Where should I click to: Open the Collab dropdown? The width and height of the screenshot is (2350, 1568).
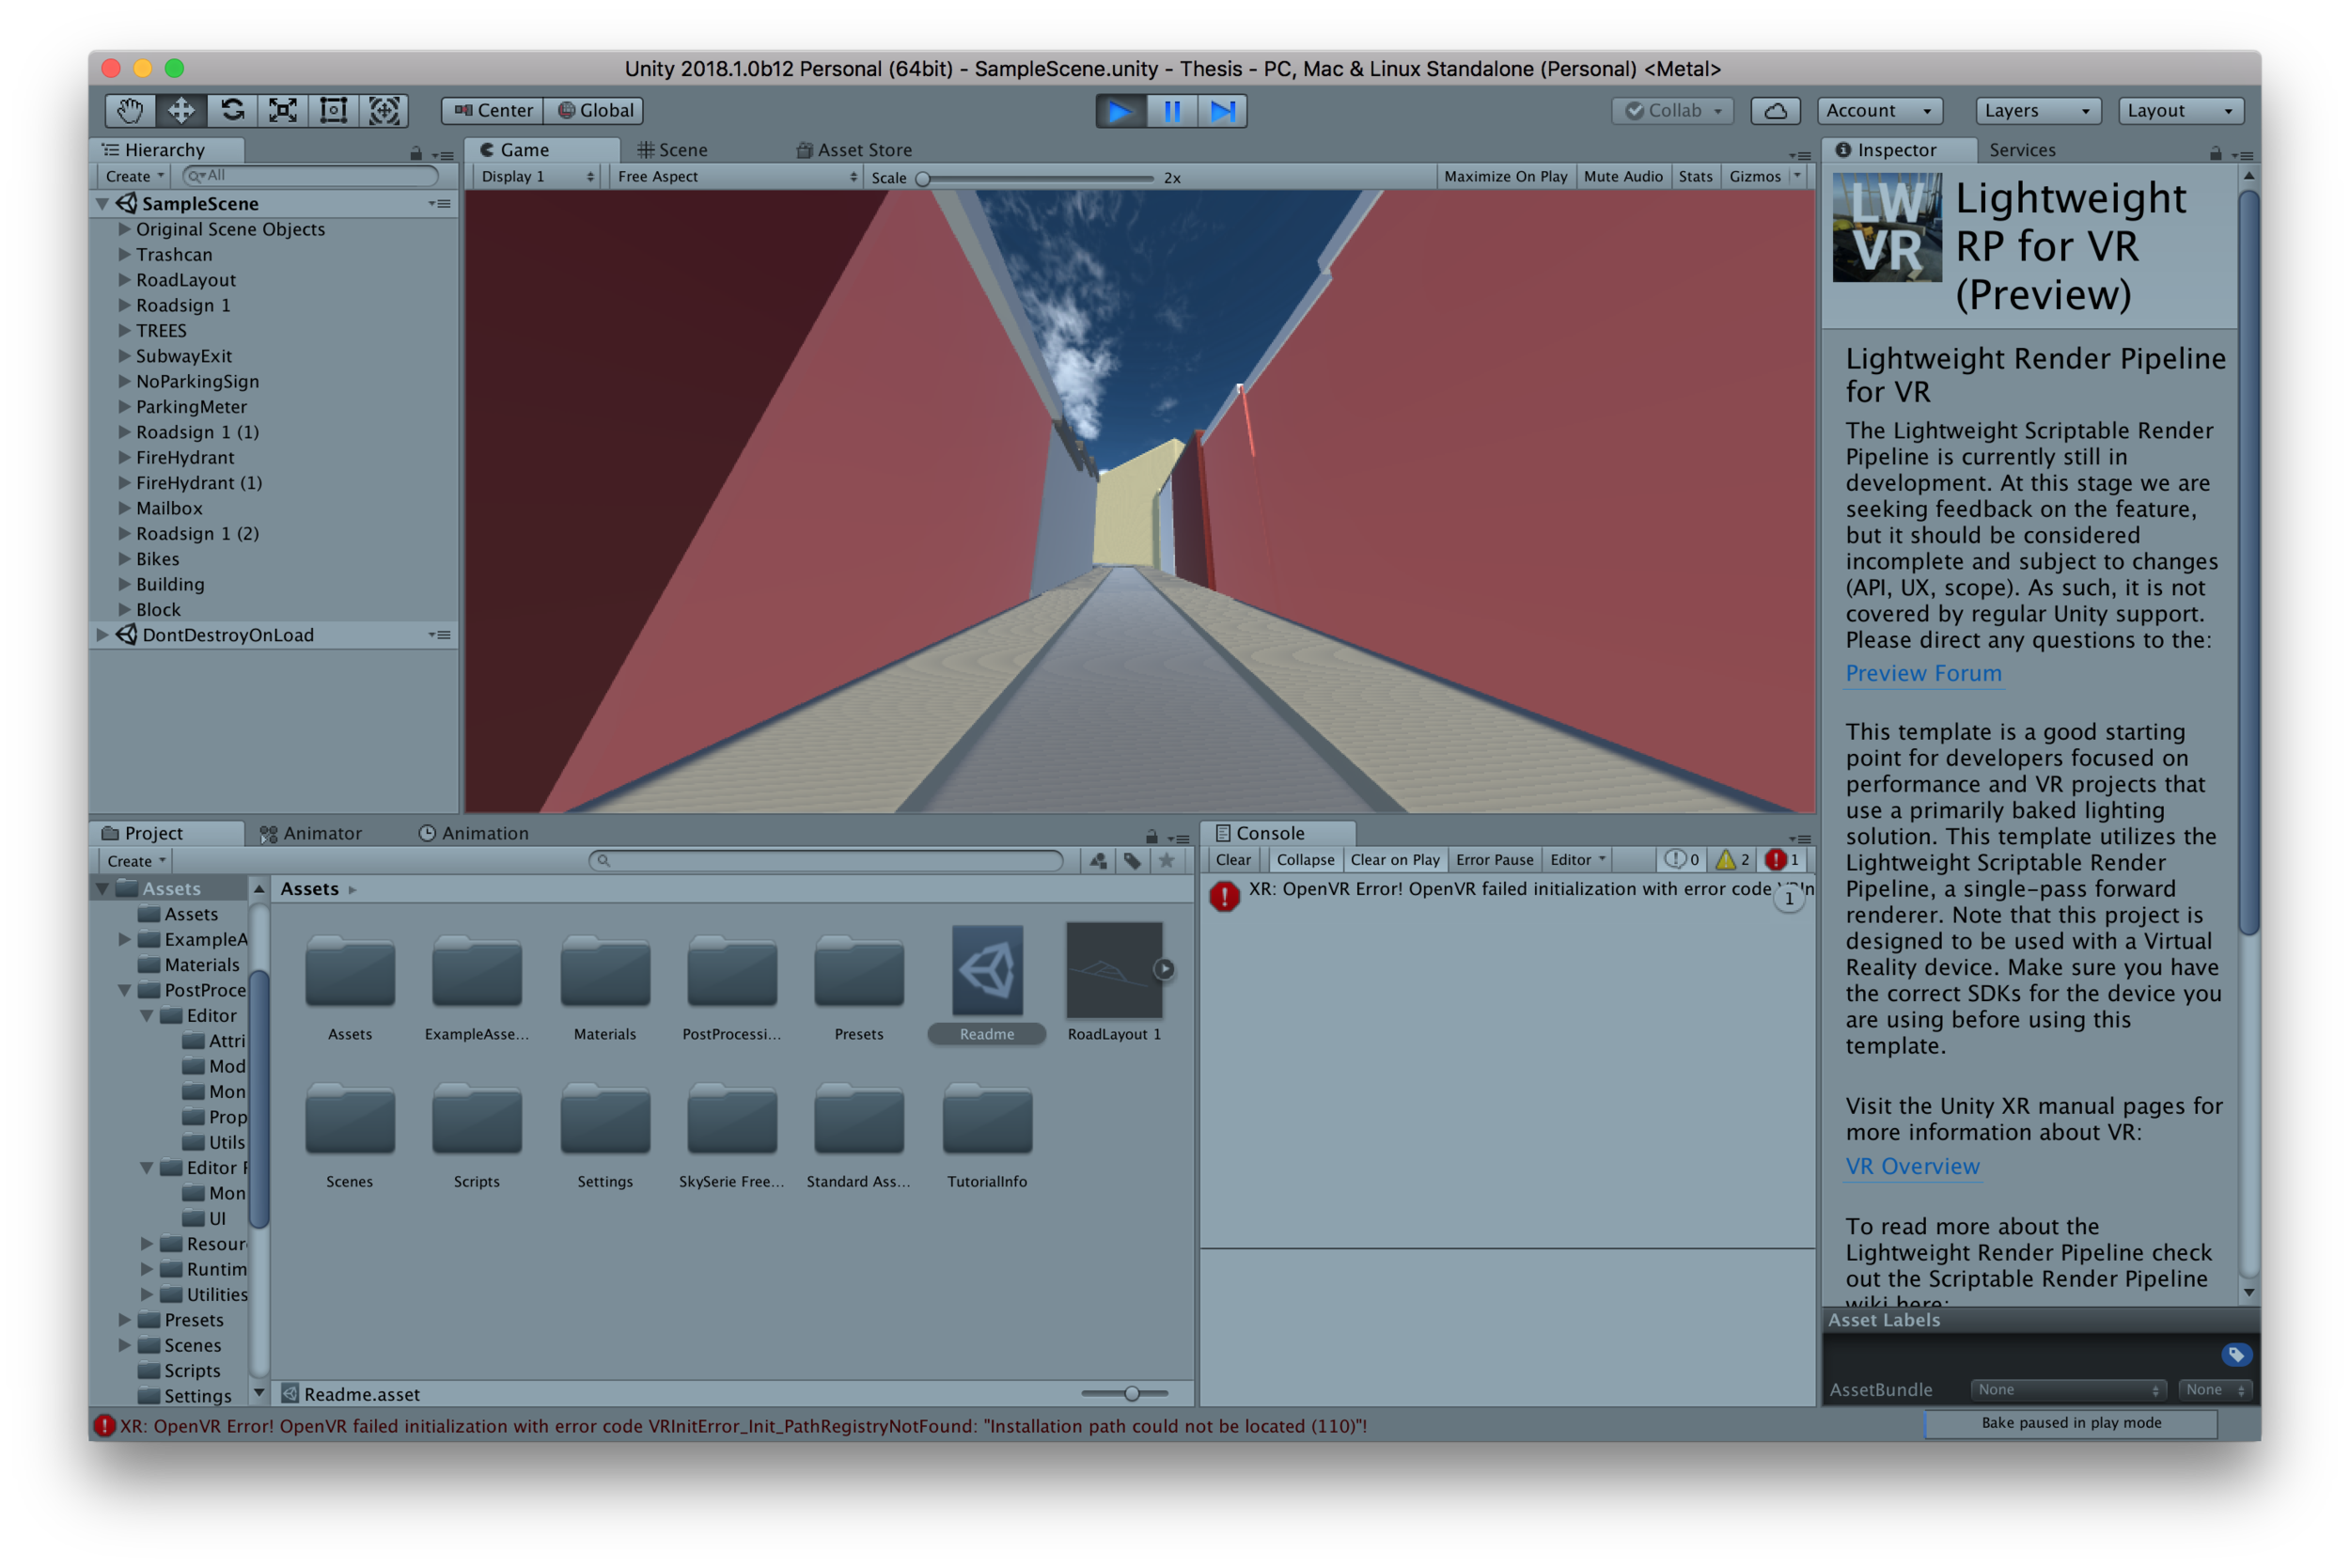pos(1672,110)
